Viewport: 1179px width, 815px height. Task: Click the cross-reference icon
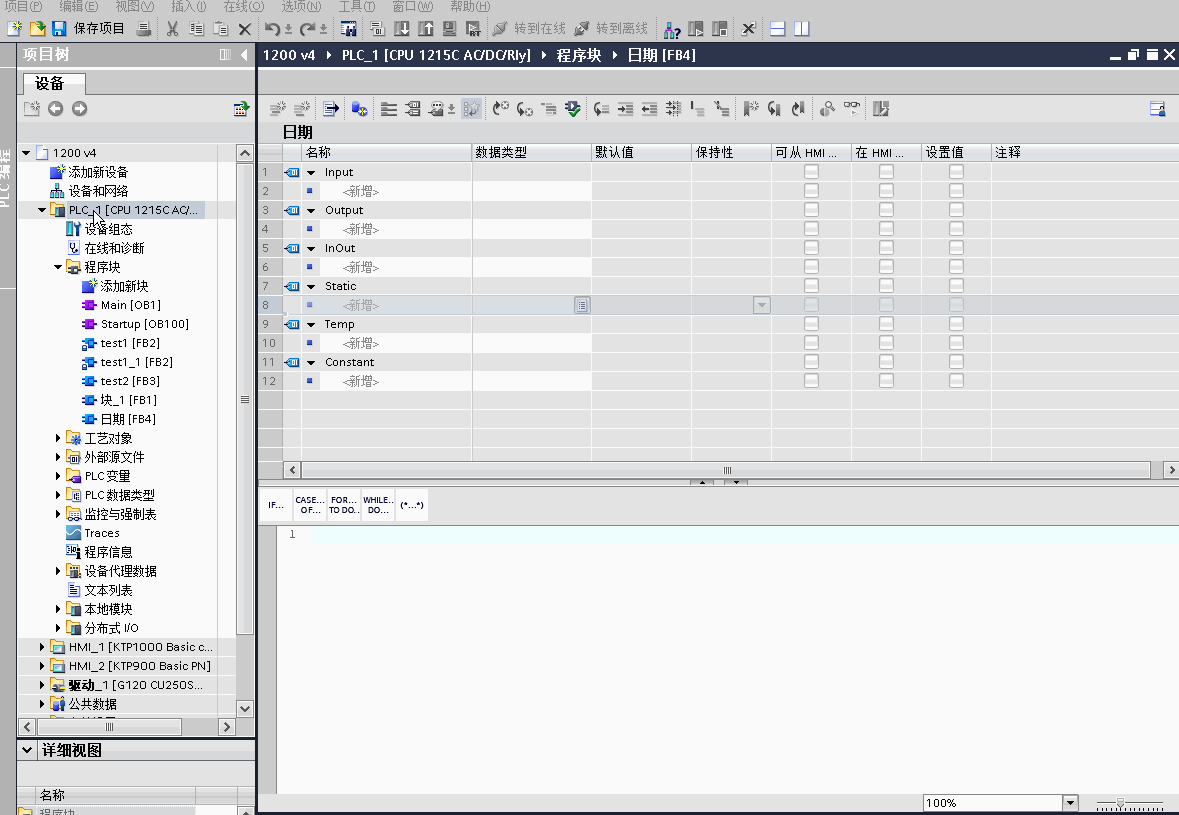(x=748, y=29)
